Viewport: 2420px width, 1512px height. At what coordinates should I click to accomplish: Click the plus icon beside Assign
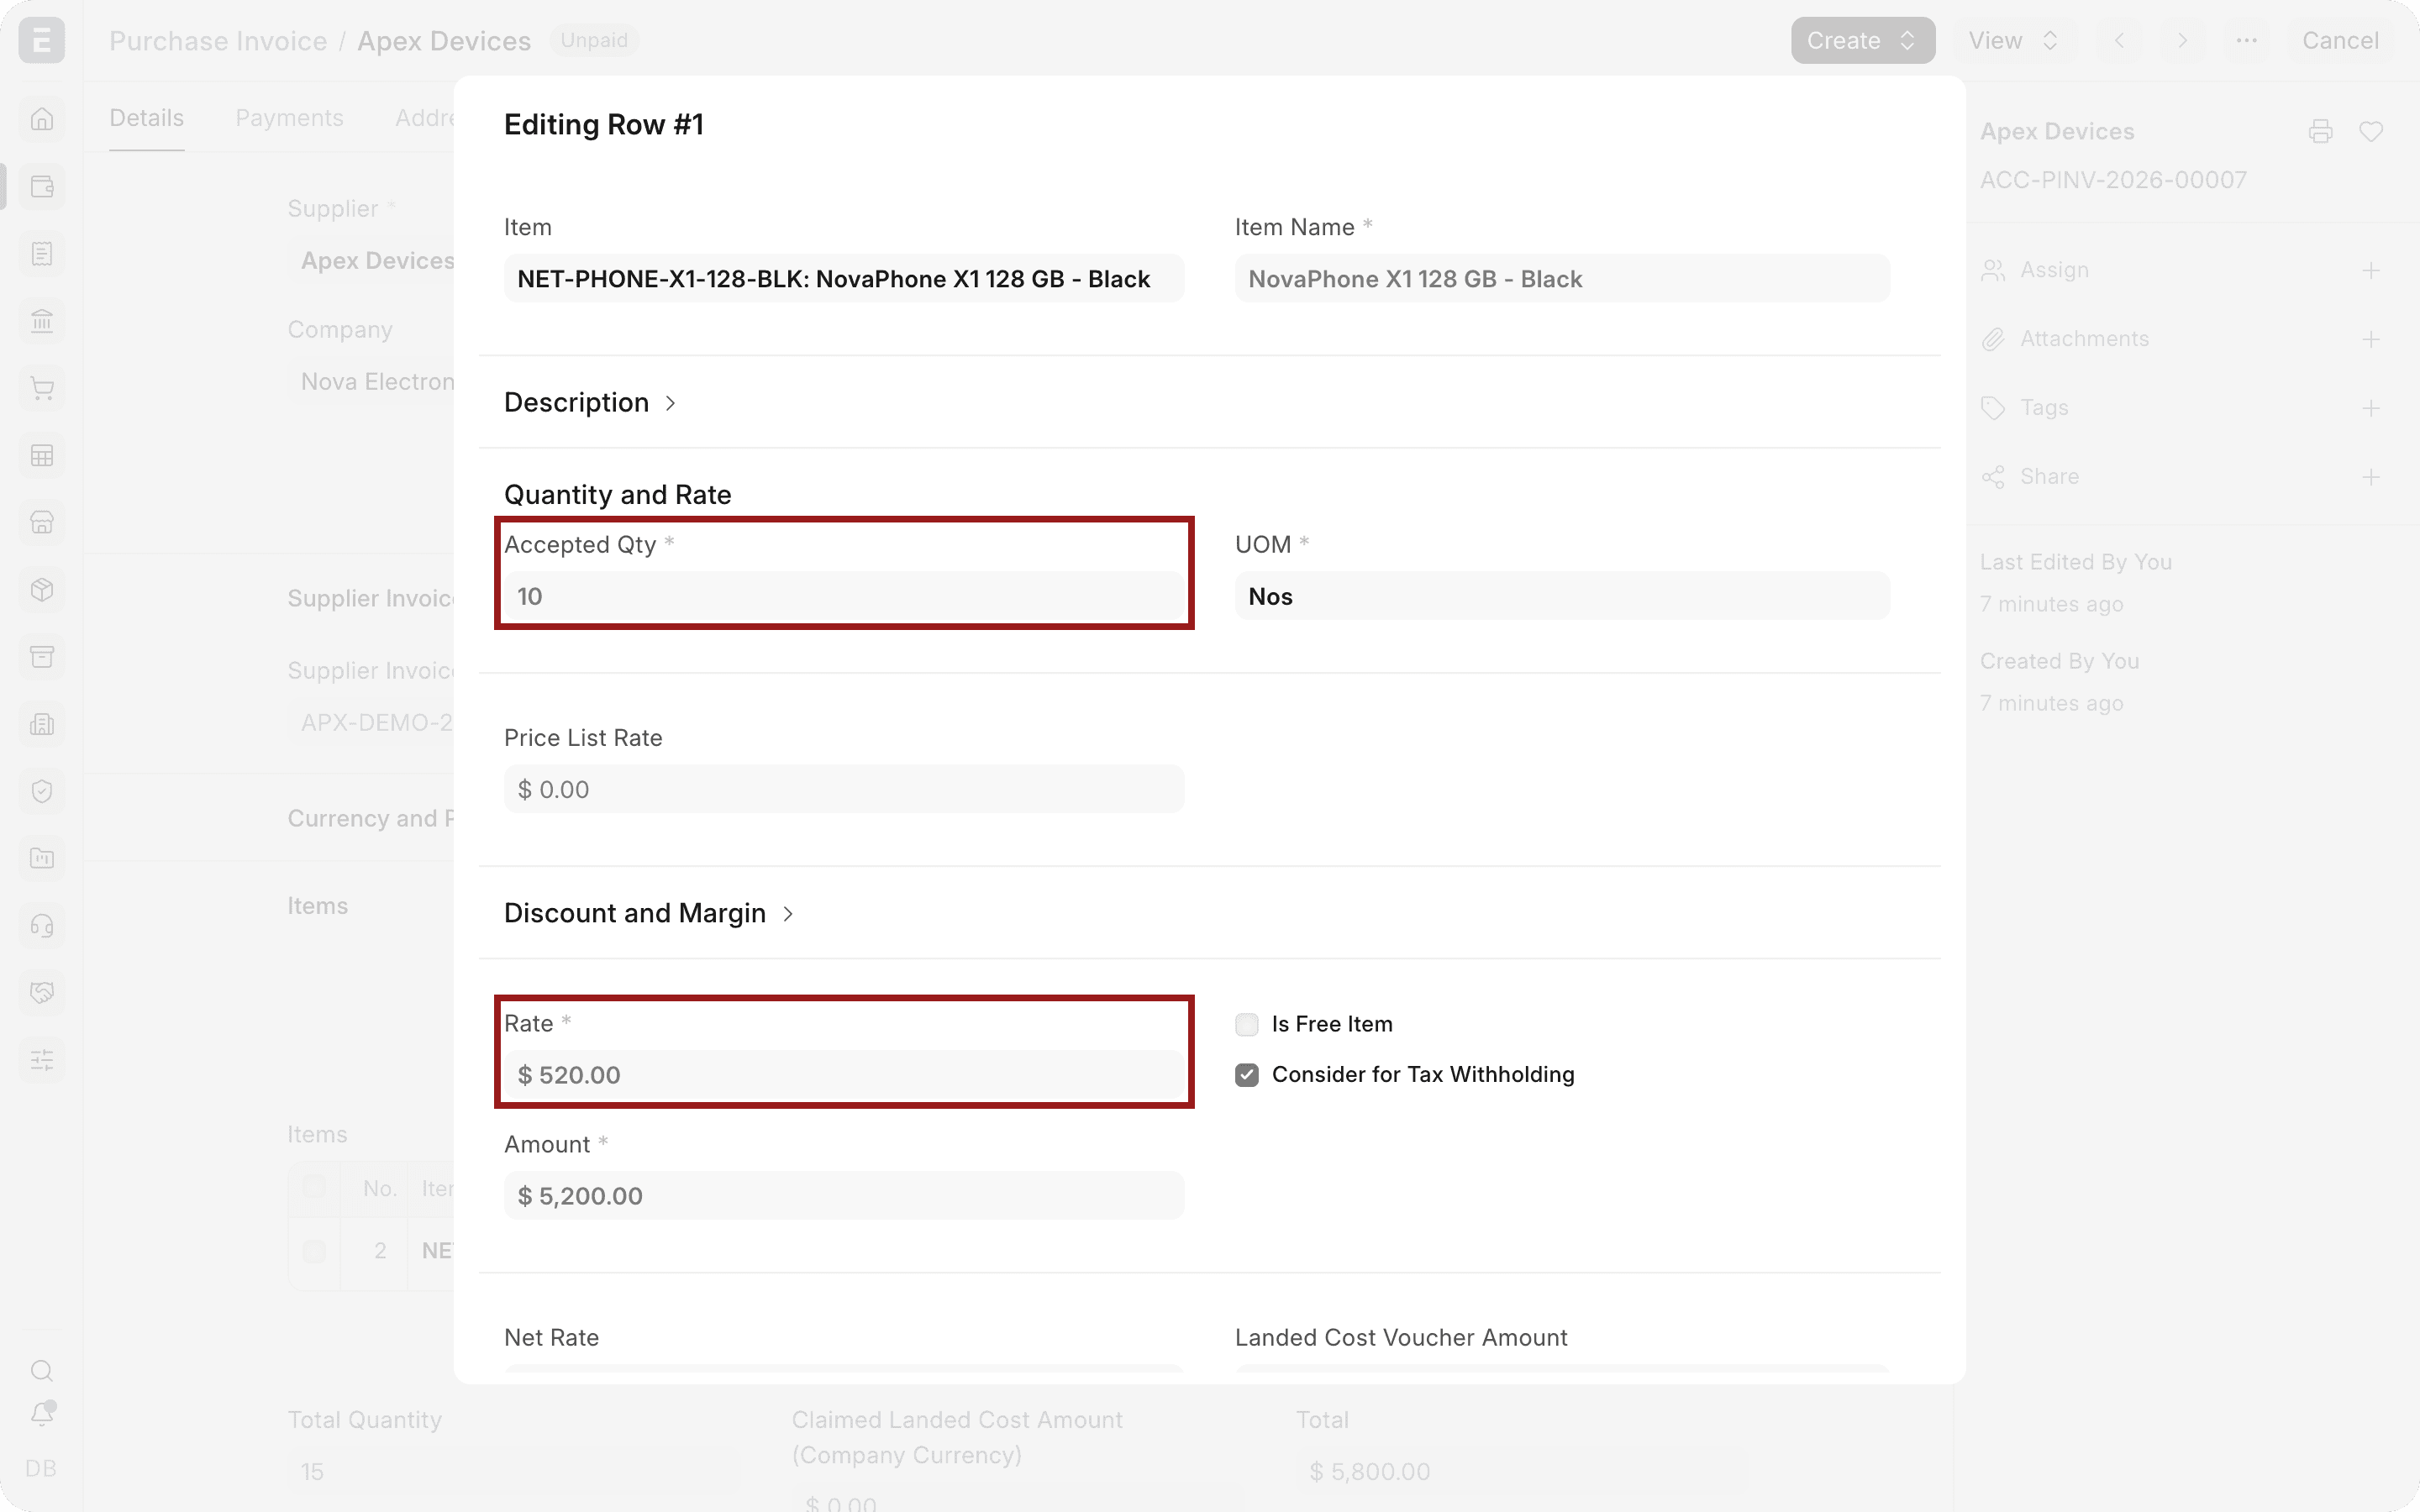[x=2371, y=271]
